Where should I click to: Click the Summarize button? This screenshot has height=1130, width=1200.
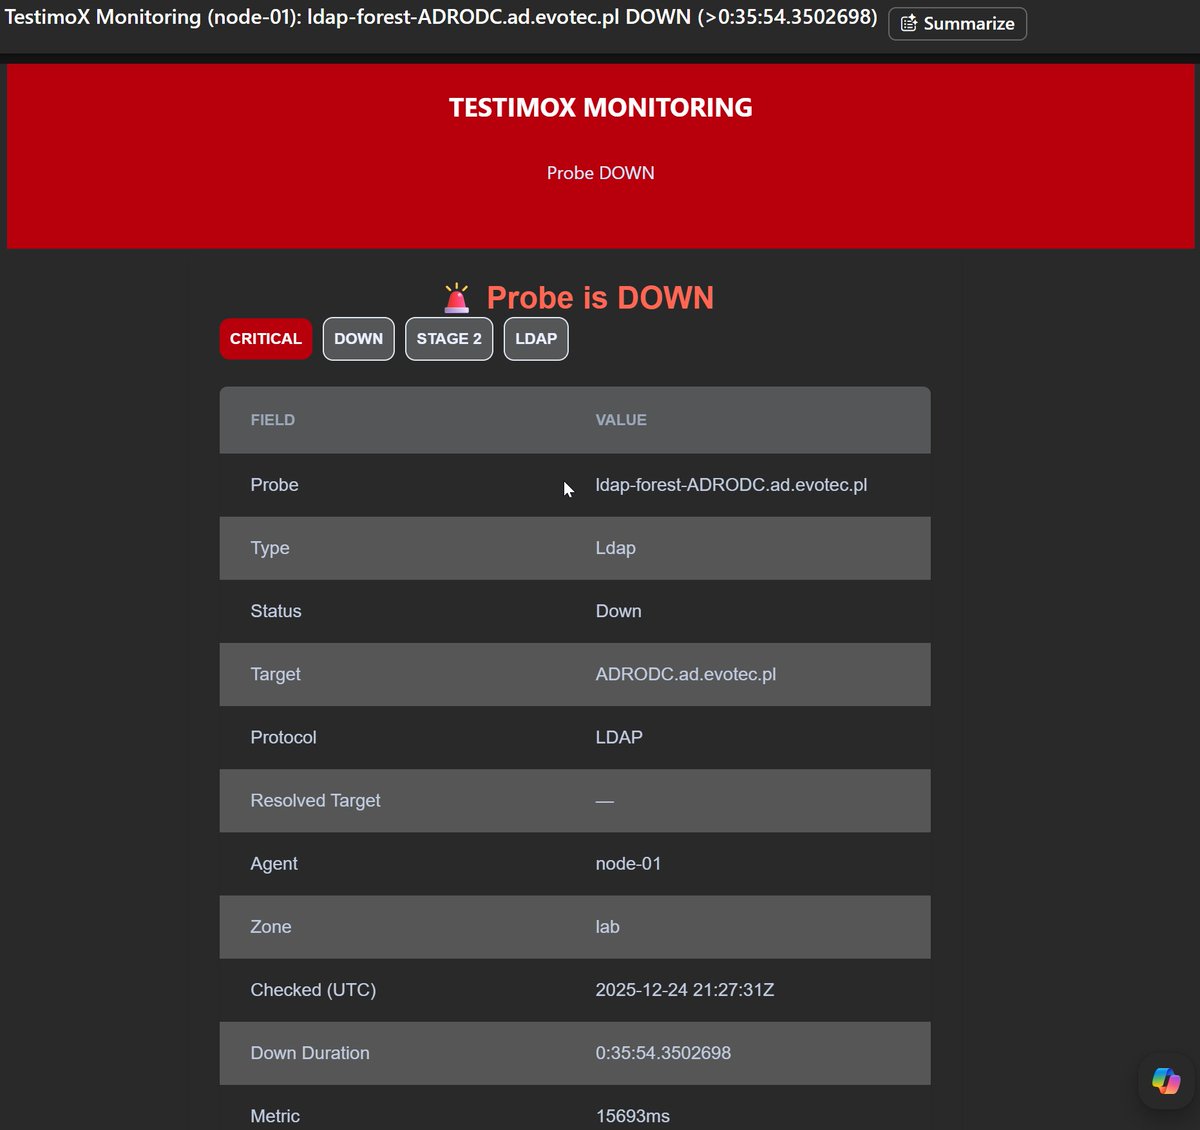(957, 23)
